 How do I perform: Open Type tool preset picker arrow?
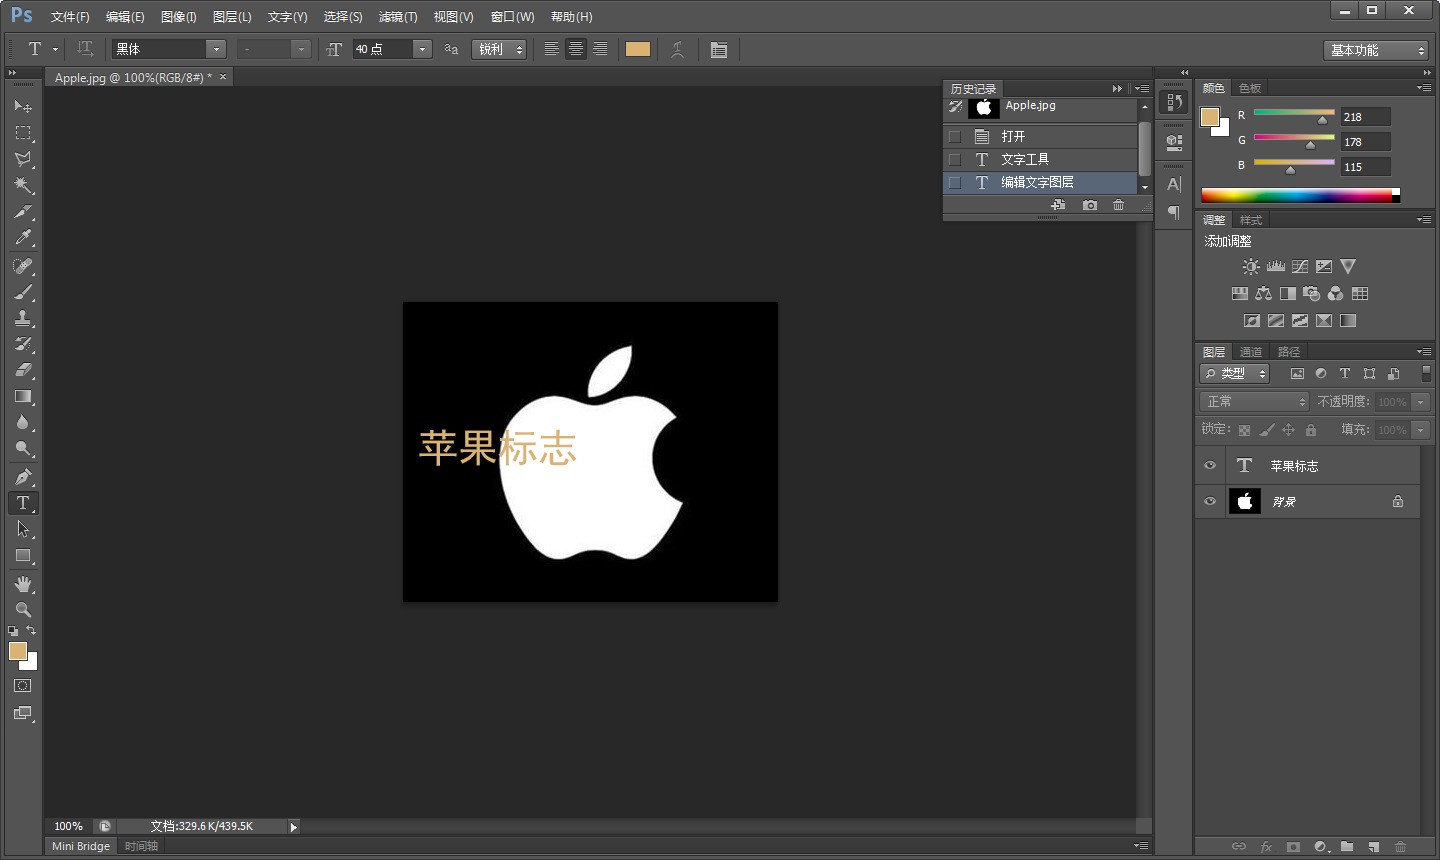tap(55, 49)
